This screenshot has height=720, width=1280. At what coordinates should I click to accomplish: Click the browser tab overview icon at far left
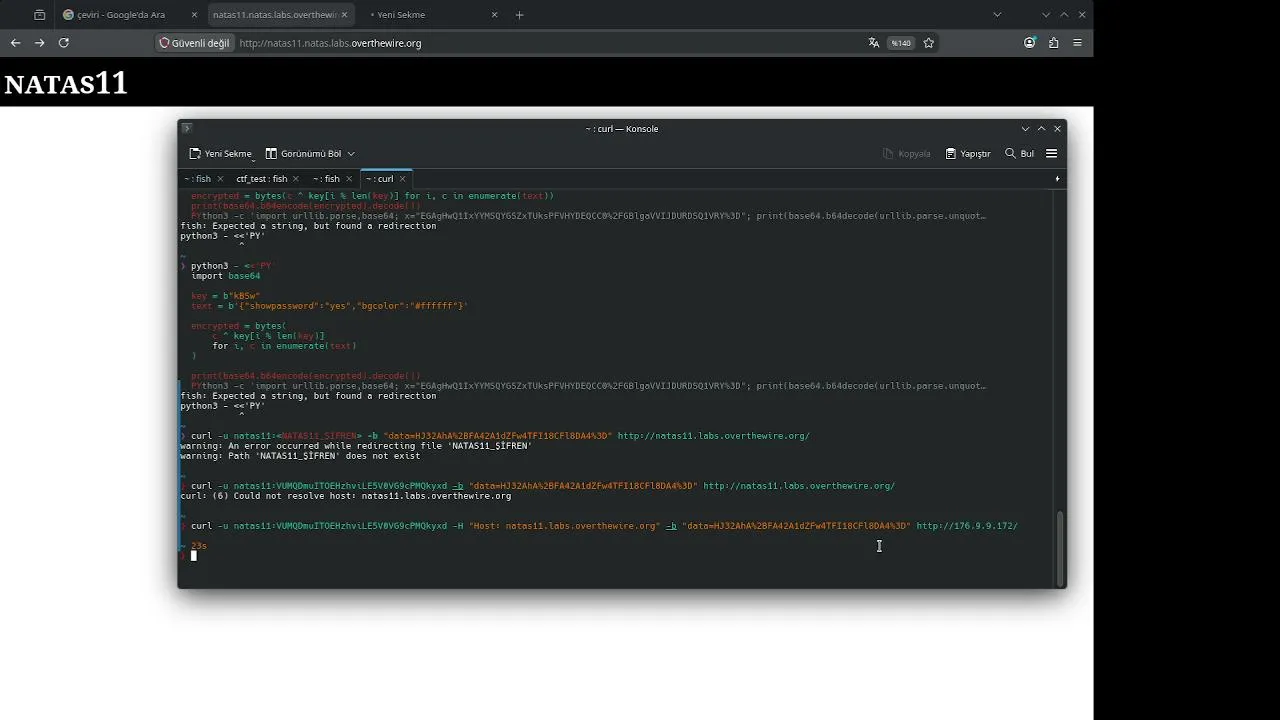39,15
